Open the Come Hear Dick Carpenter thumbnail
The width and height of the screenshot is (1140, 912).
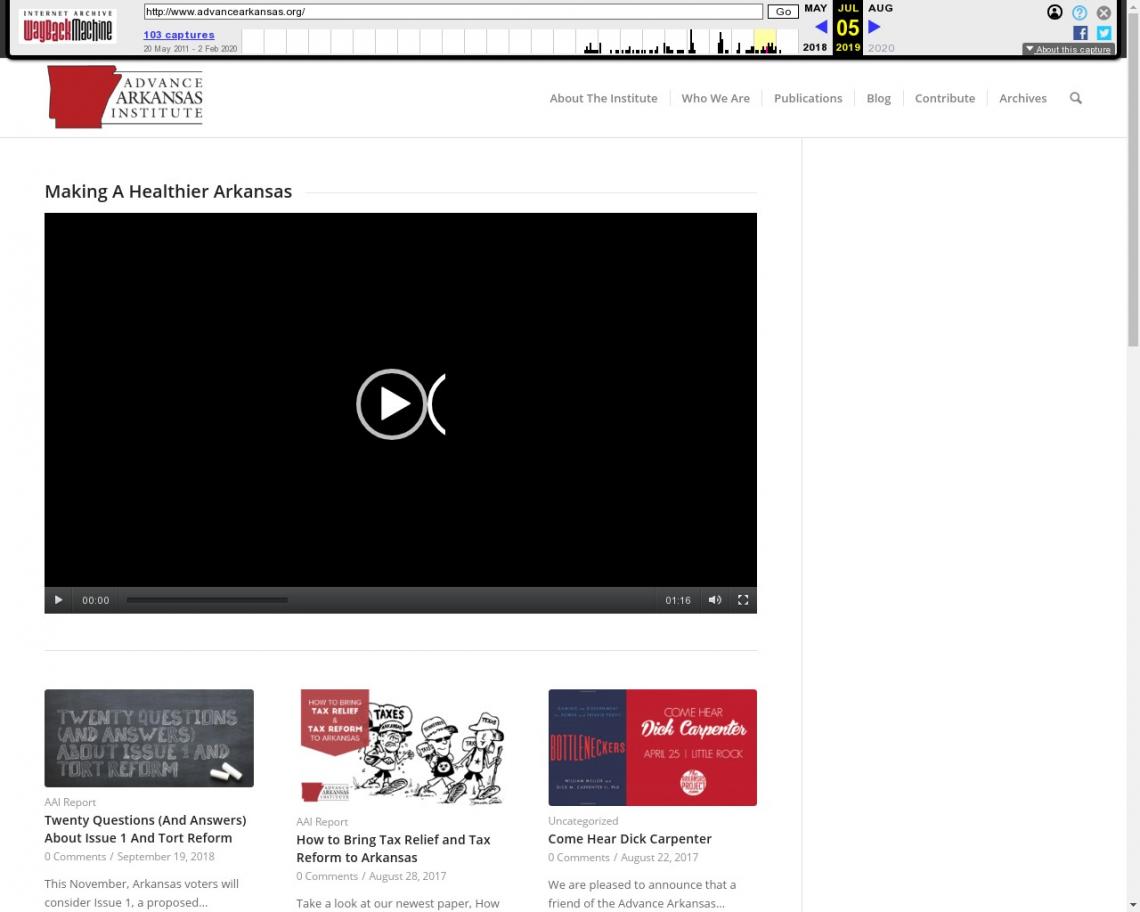point(652,748)
